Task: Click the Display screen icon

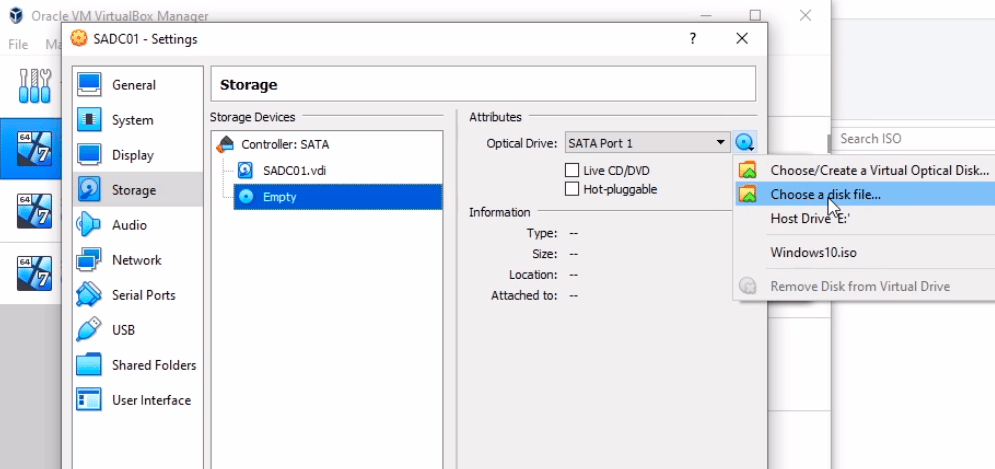Action: (89, 154)
